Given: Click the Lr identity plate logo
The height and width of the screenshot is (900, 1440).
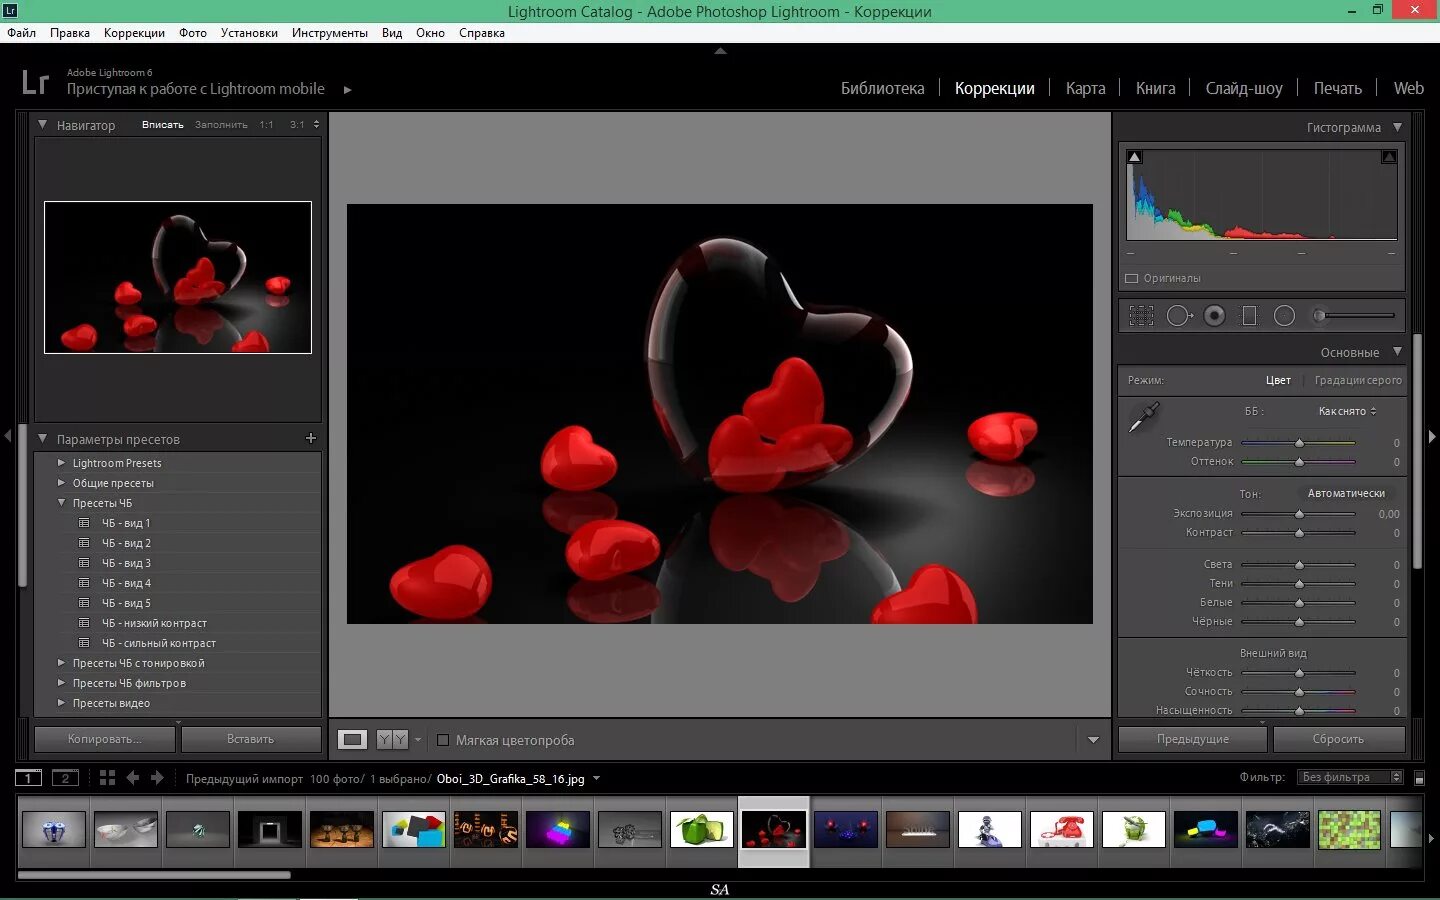Looking at the screenshot, I should (35, 82).
